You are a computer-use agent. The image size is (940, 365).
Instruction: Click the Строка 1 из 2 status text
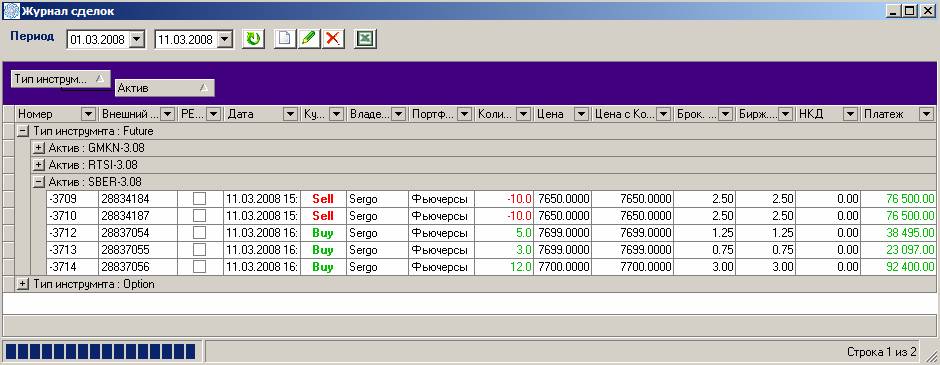881,351
